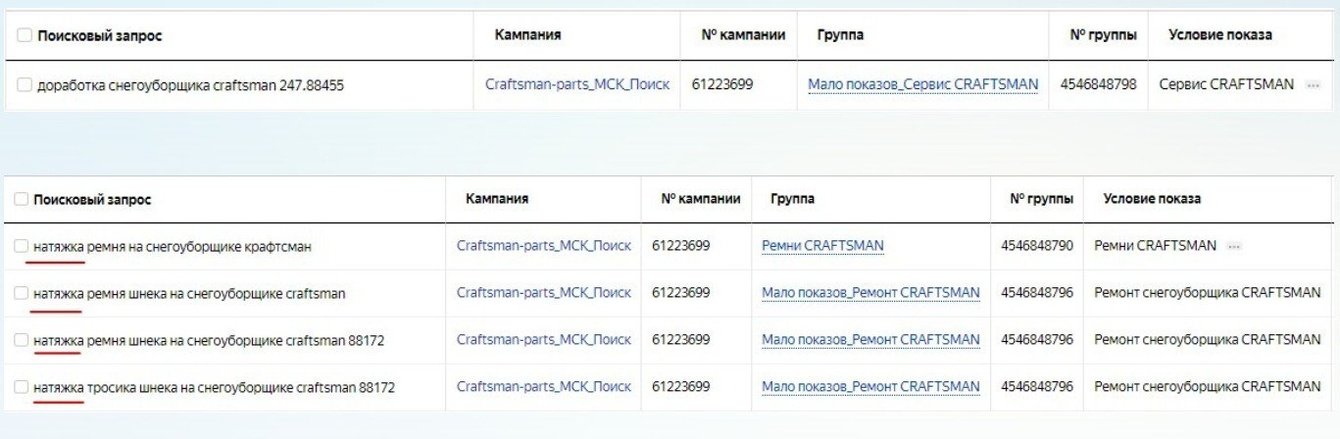This screenshot has height=439, width=1340.
Task: Check the row 'доработка снегоуборщика craftsman 247.88455'
Action: coord(24,85)
